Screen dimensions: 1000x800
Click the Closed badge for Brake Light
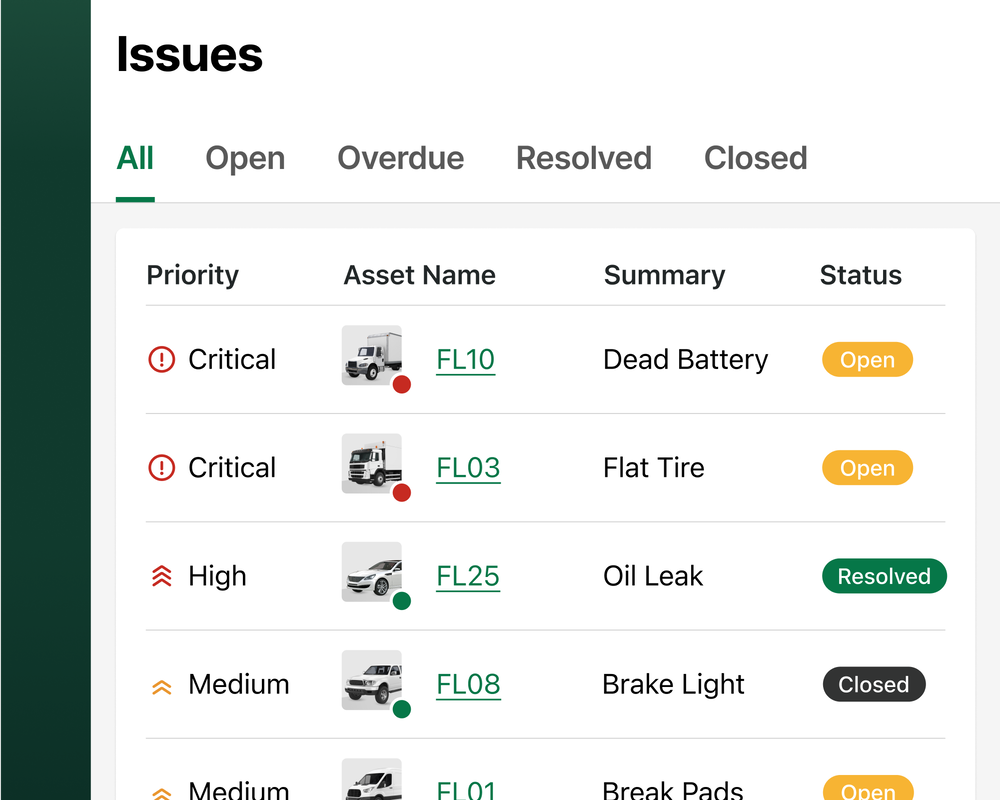pos(874,685)
